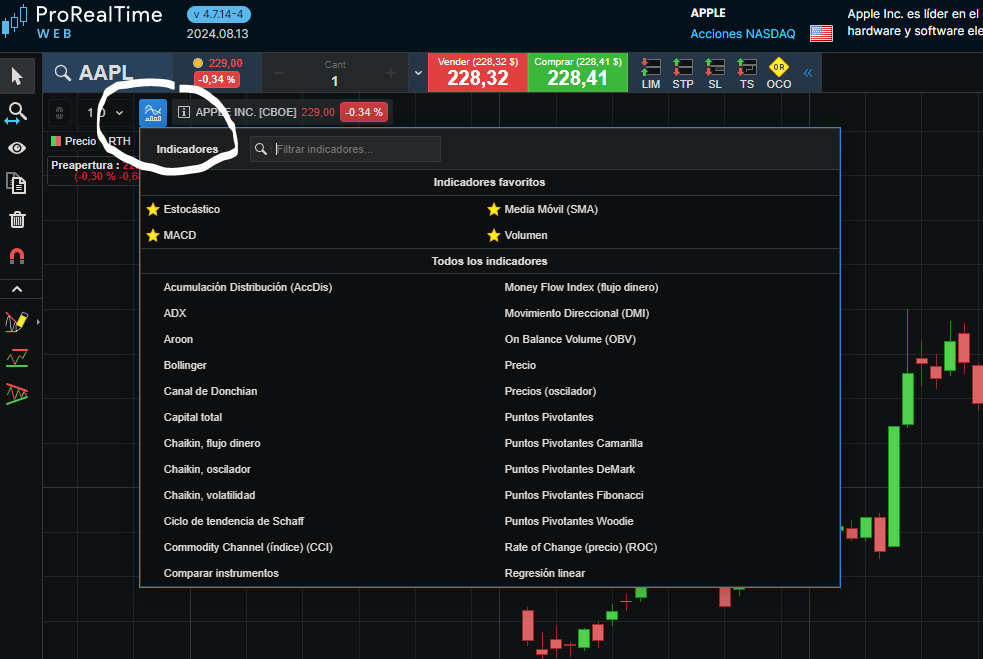Activate the zoom magnifier tool
983x659 pixels.
pyautogui.click(x=16, y=113)
